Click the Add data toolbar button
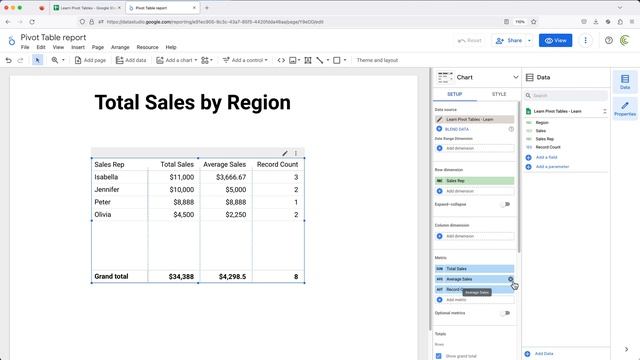The image size is (640, 360). (x=131, y=60)
